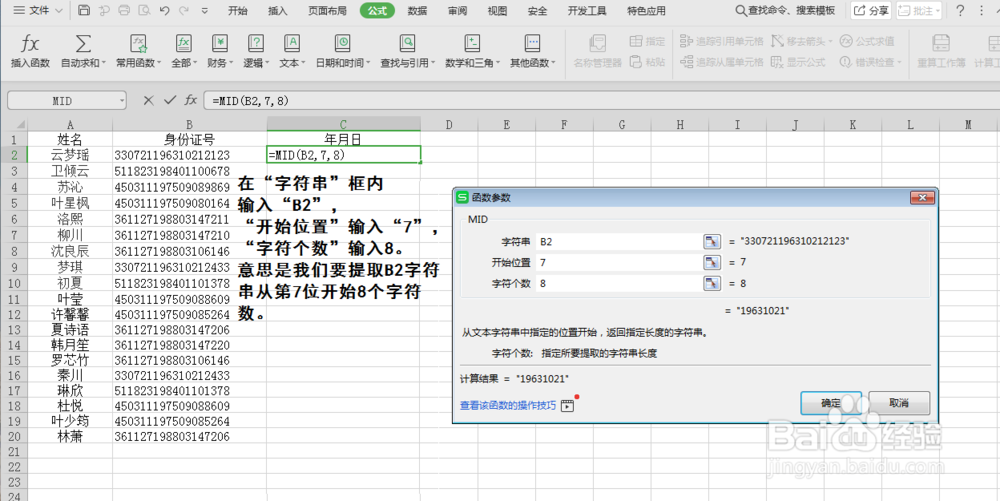Open the Financial (财务) functions icon

click(219, 43)
